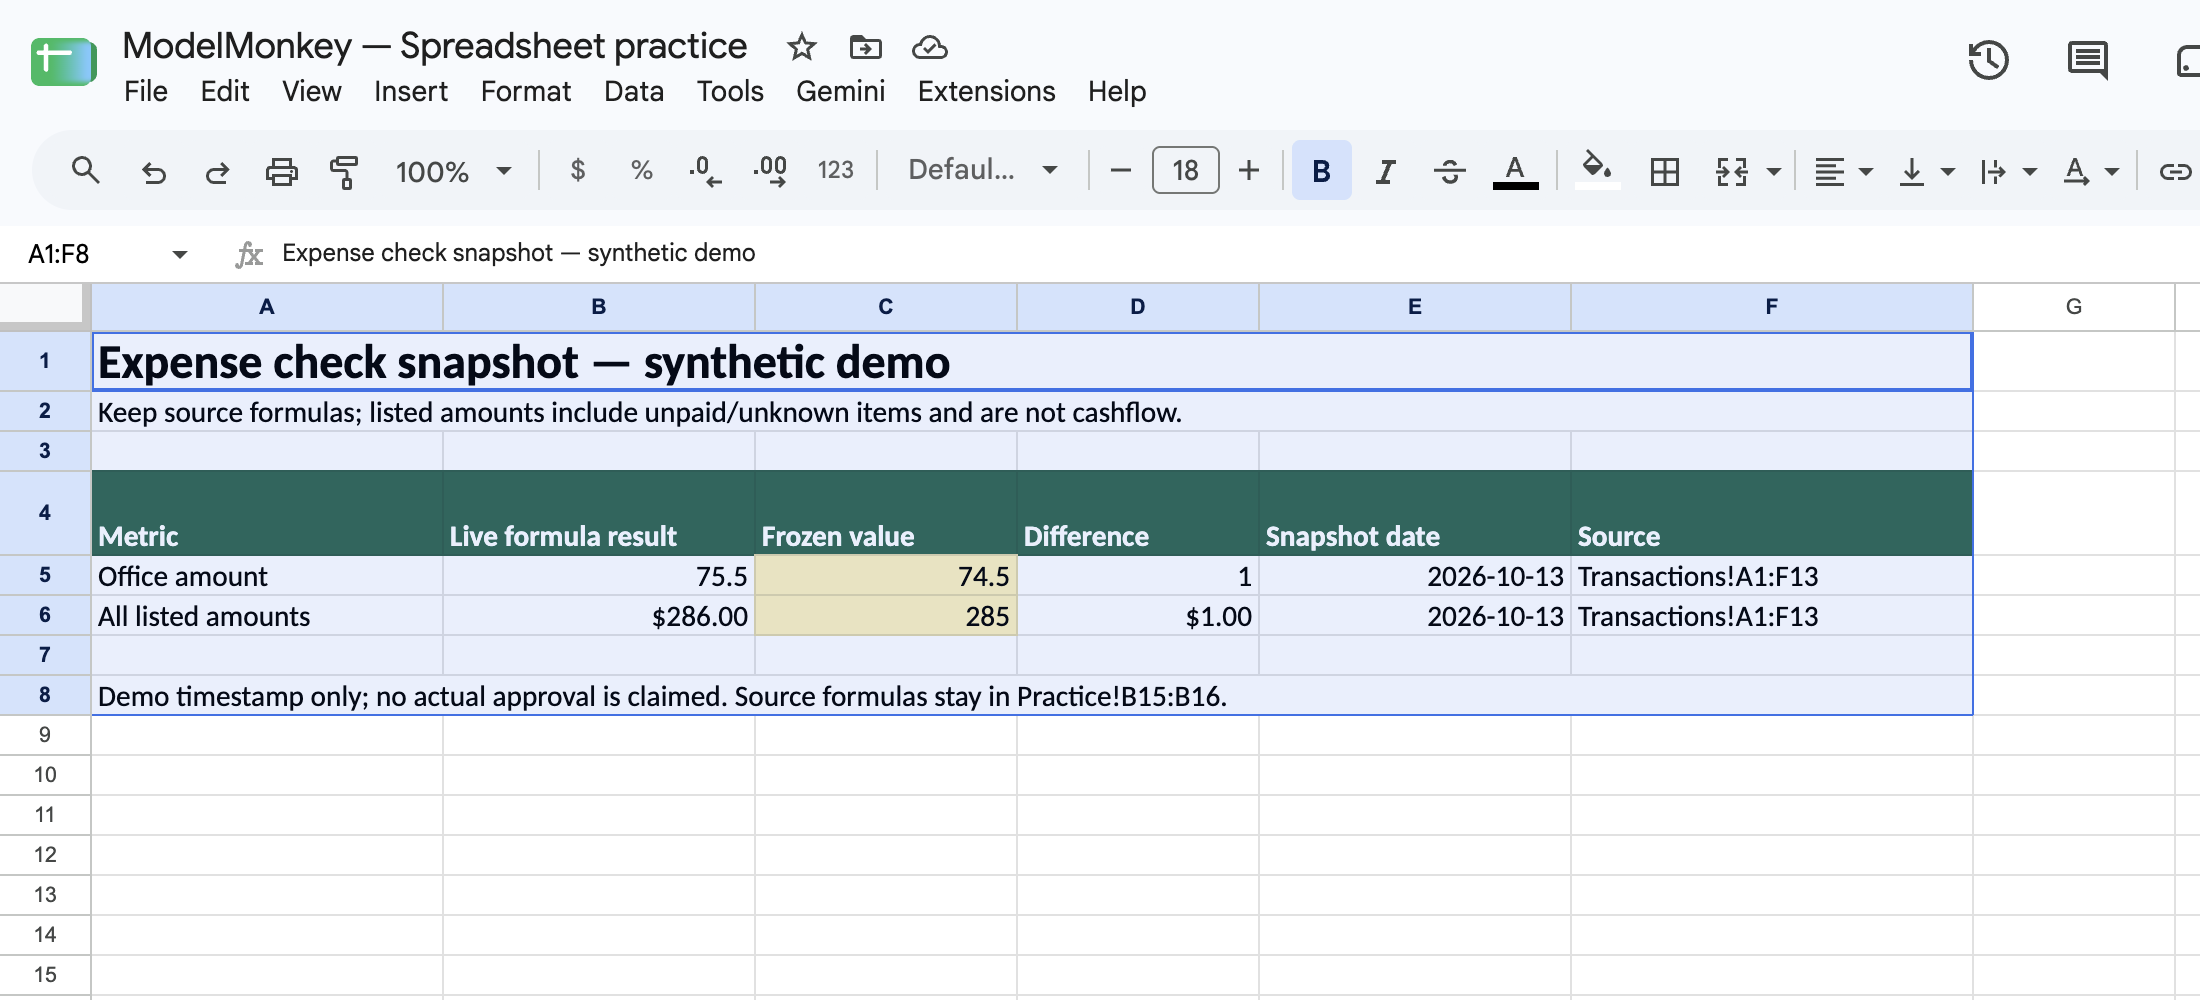Click the search menus magnifier icon
The image size is (2200, 1000).
[x=86, y=171]
